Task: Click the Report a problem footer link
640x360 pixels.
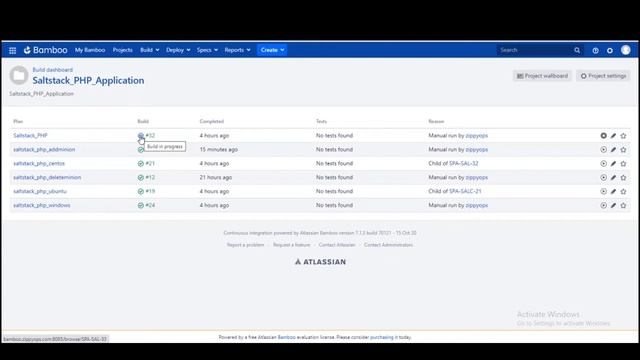Action: (x=245, y=245)
